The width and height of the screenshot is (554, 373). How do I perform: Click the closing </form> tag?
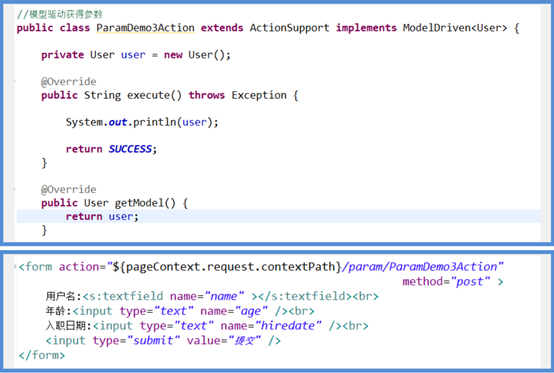42,355
